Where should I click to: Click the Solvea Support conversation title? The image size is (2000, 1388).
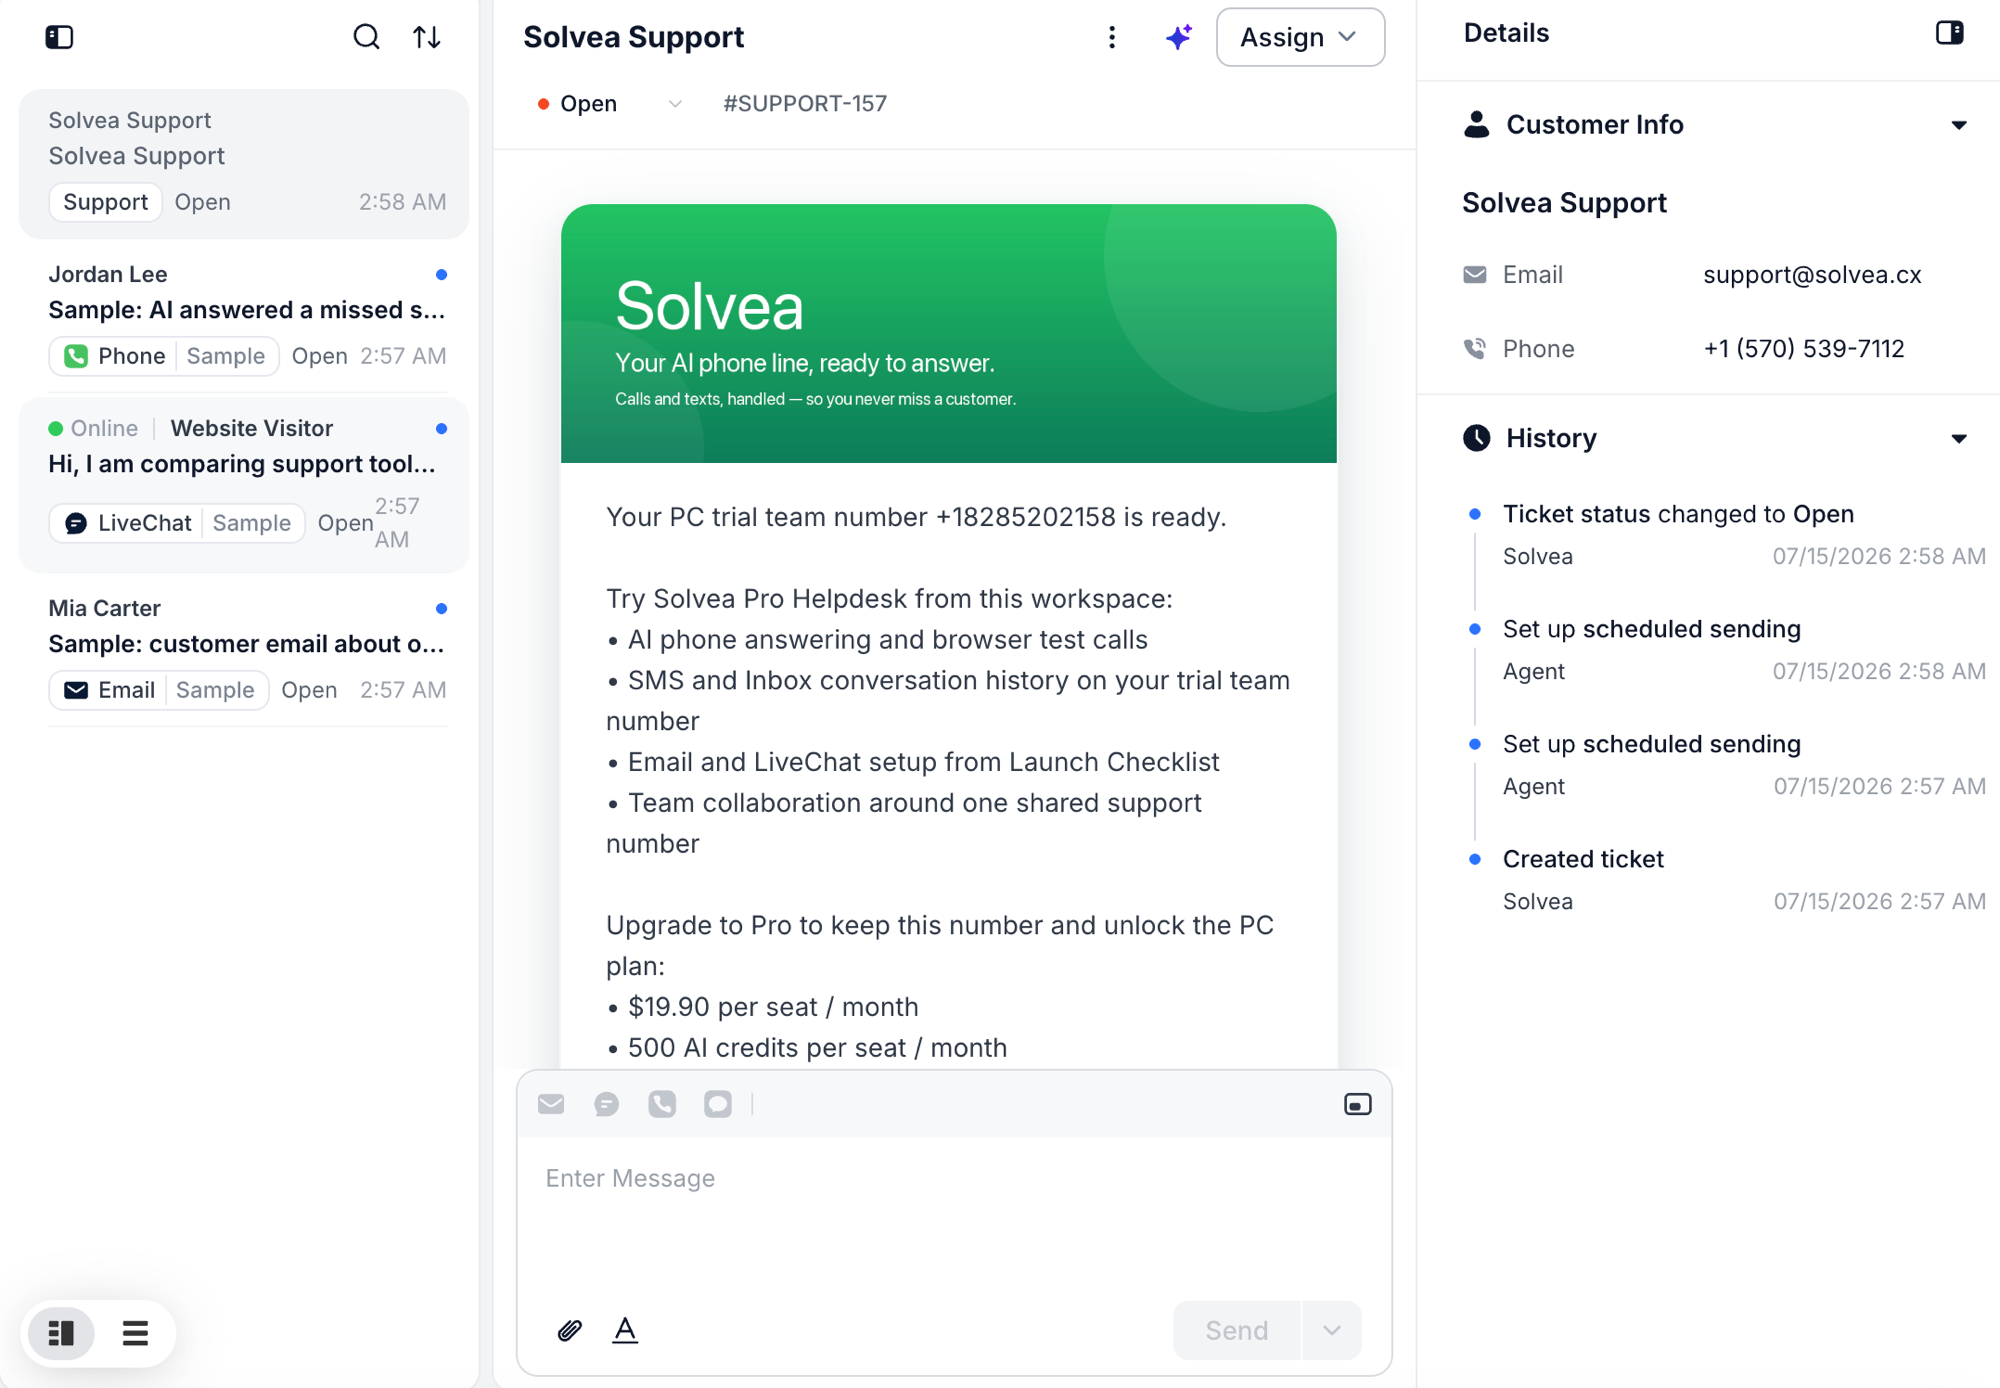(633, 37)
